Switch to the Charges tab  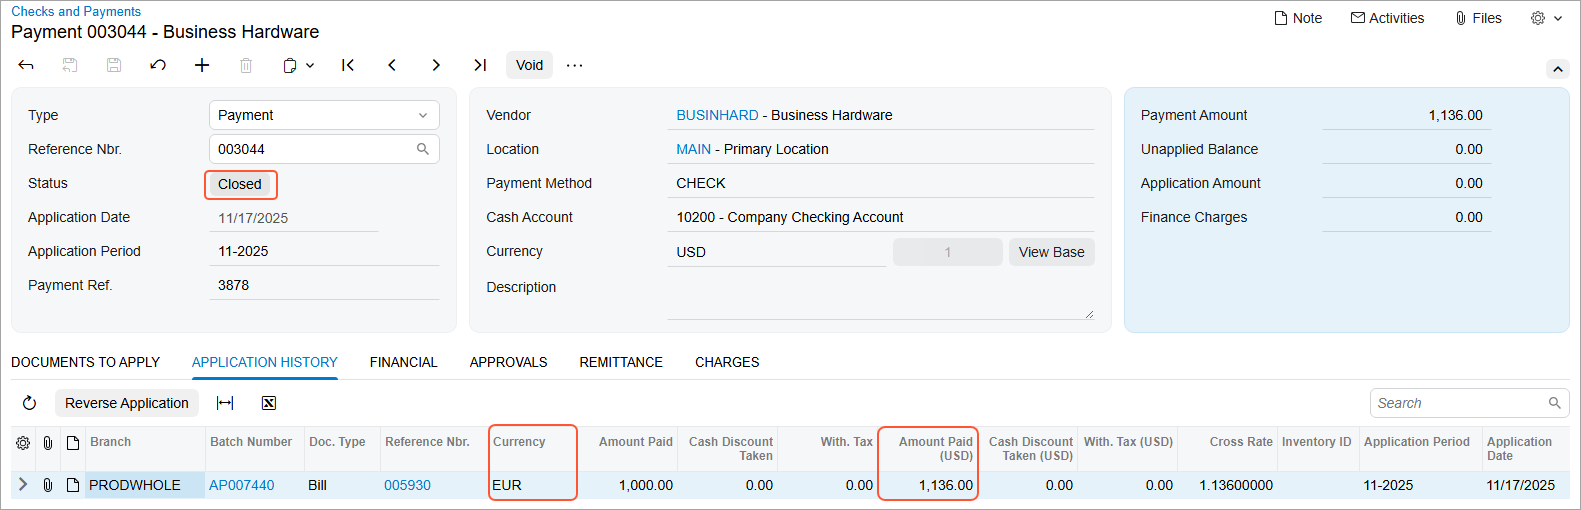point(727,362)
